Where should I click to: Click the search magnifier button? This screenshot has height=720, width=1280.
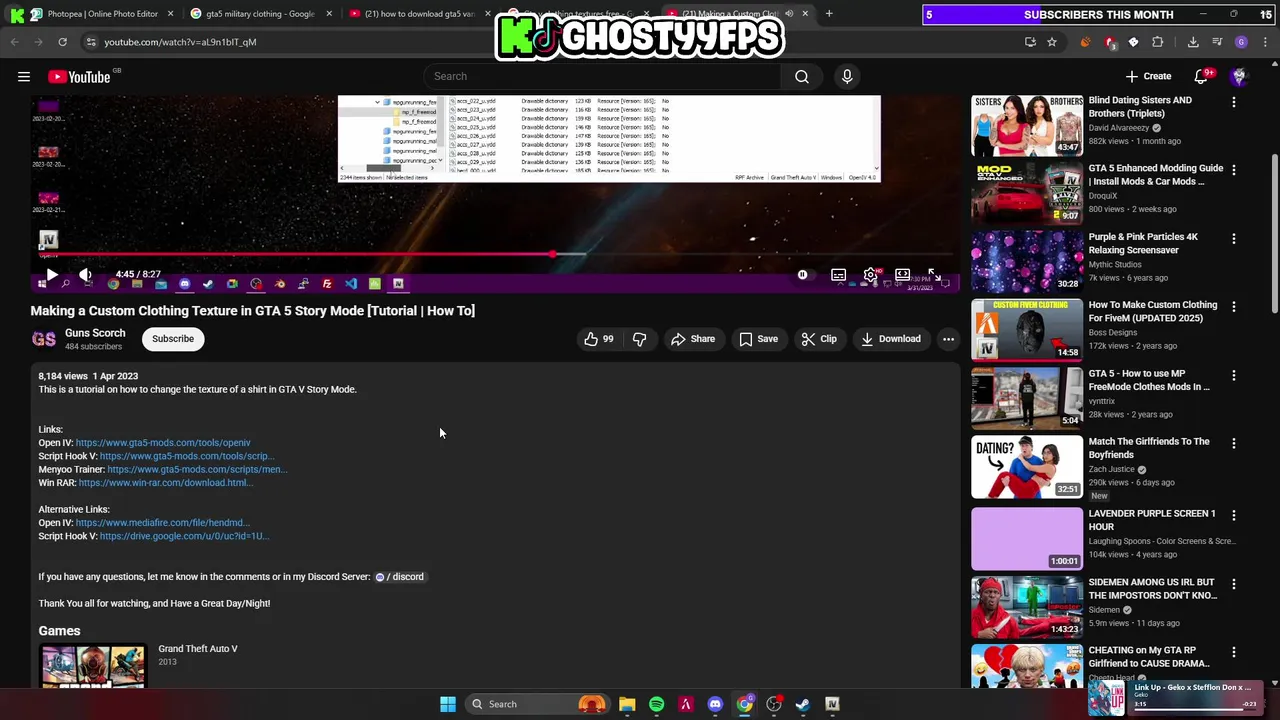pyautogui.click(x=802, y=77)
